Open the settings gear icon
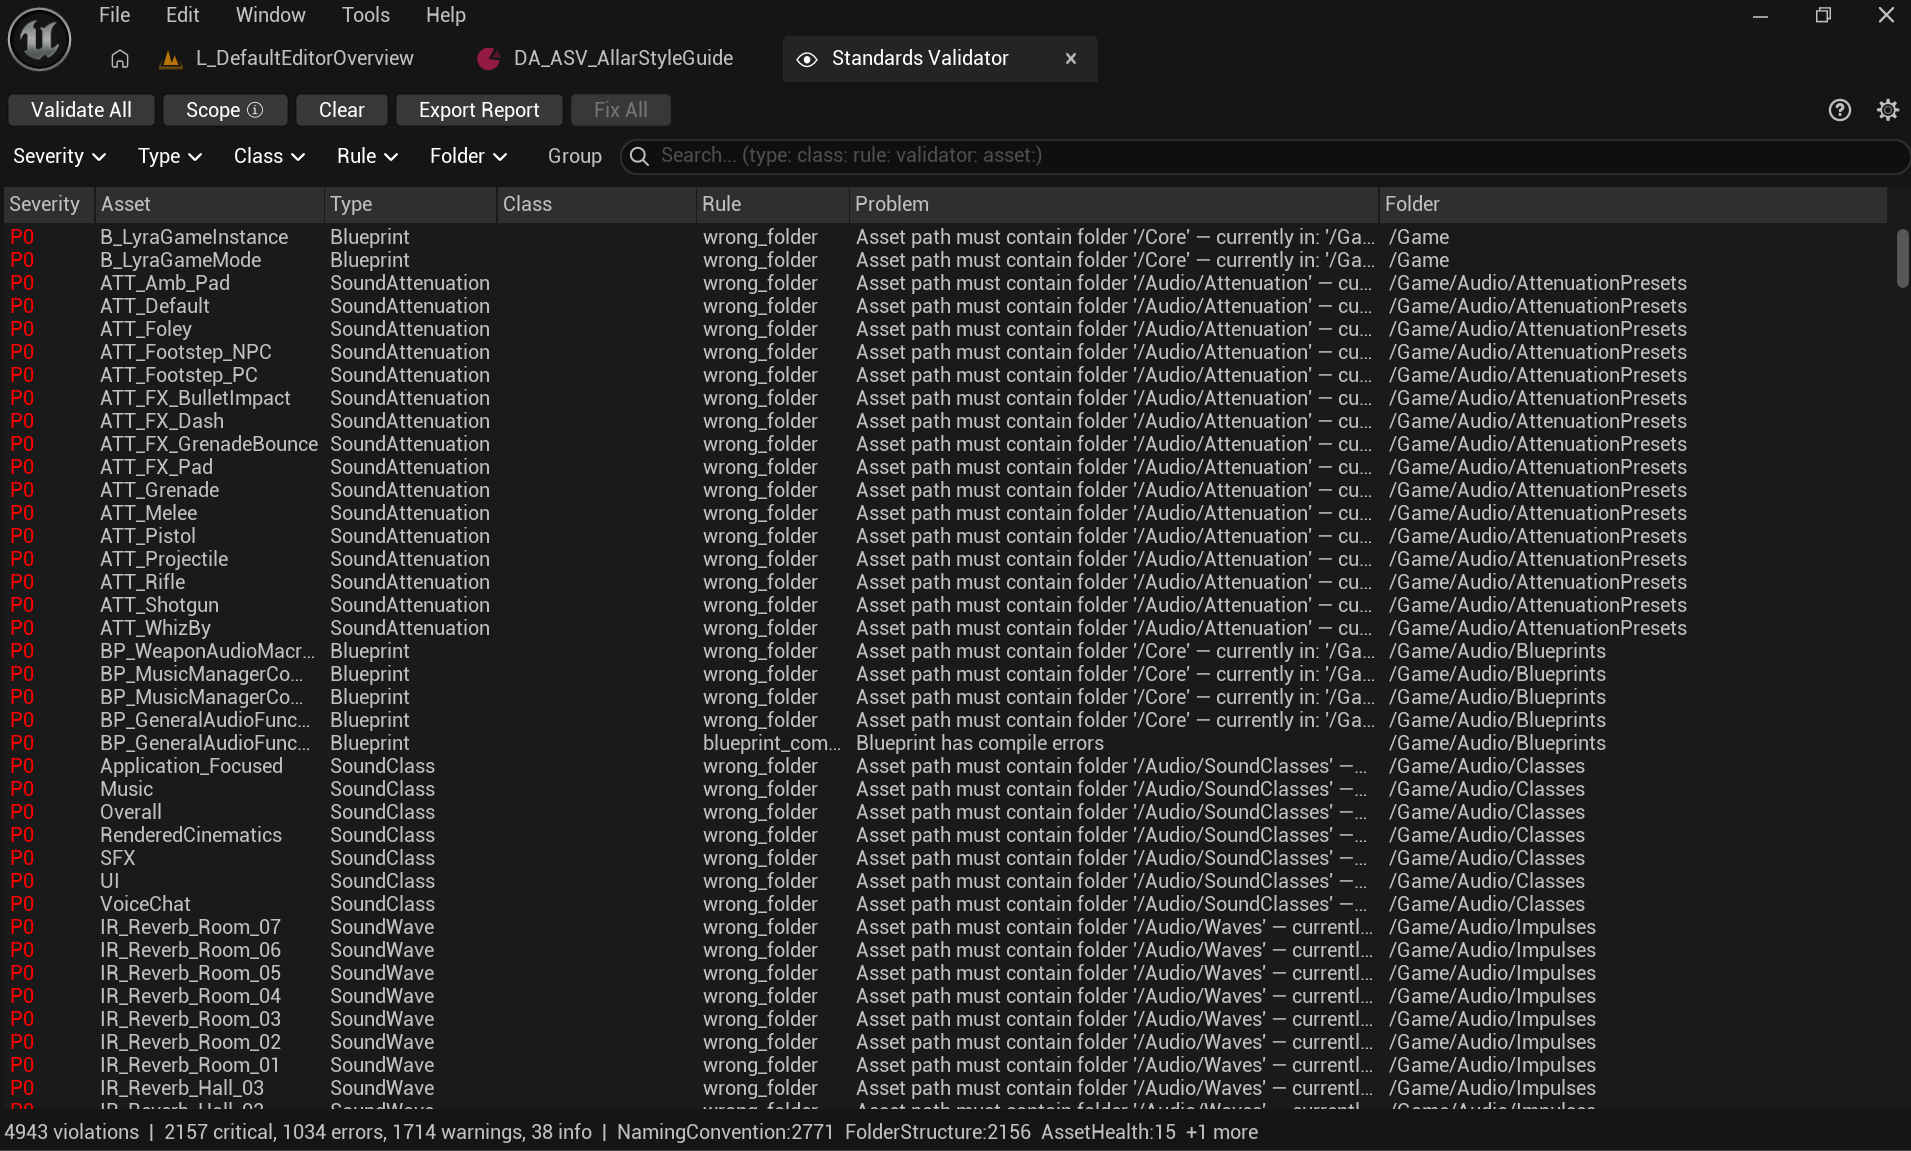The height and width of the screenshot is (1151, 1911). pyautogui.click(x=1888, y=110)
